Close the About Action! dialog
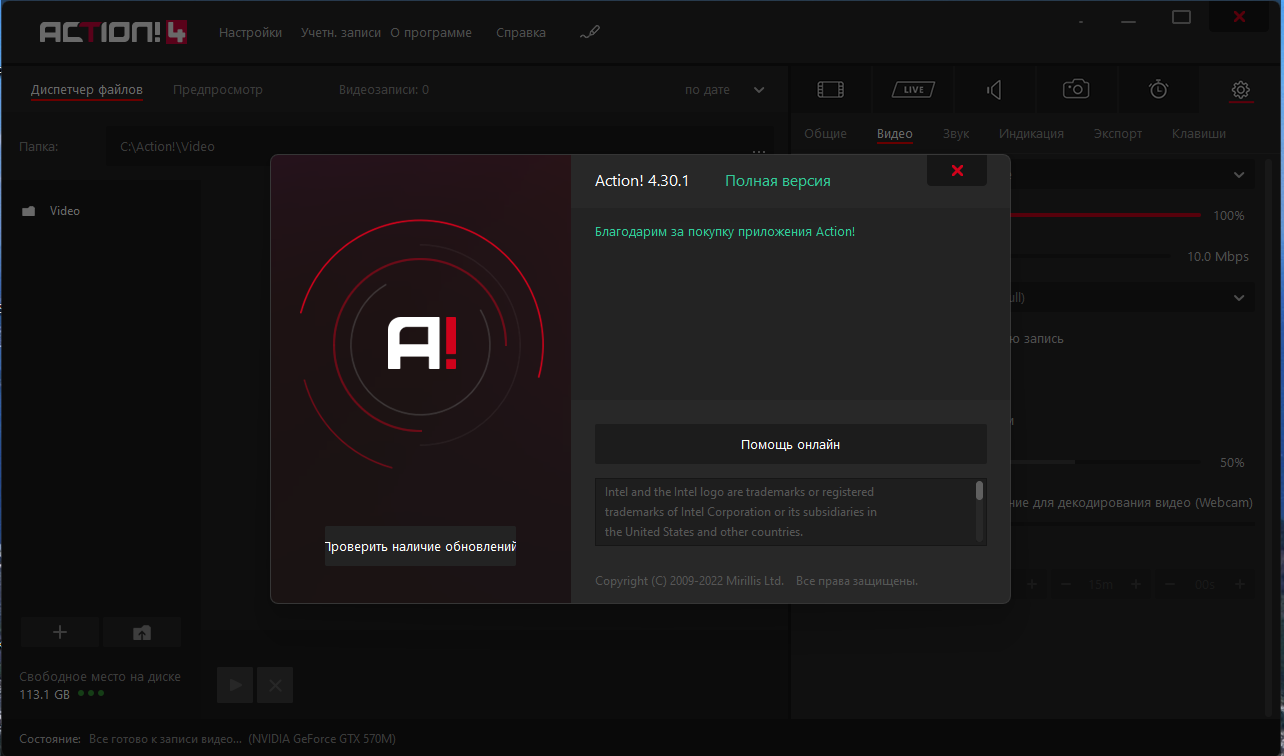Screen dimensions: 1284x756 [x=957, y=171]
